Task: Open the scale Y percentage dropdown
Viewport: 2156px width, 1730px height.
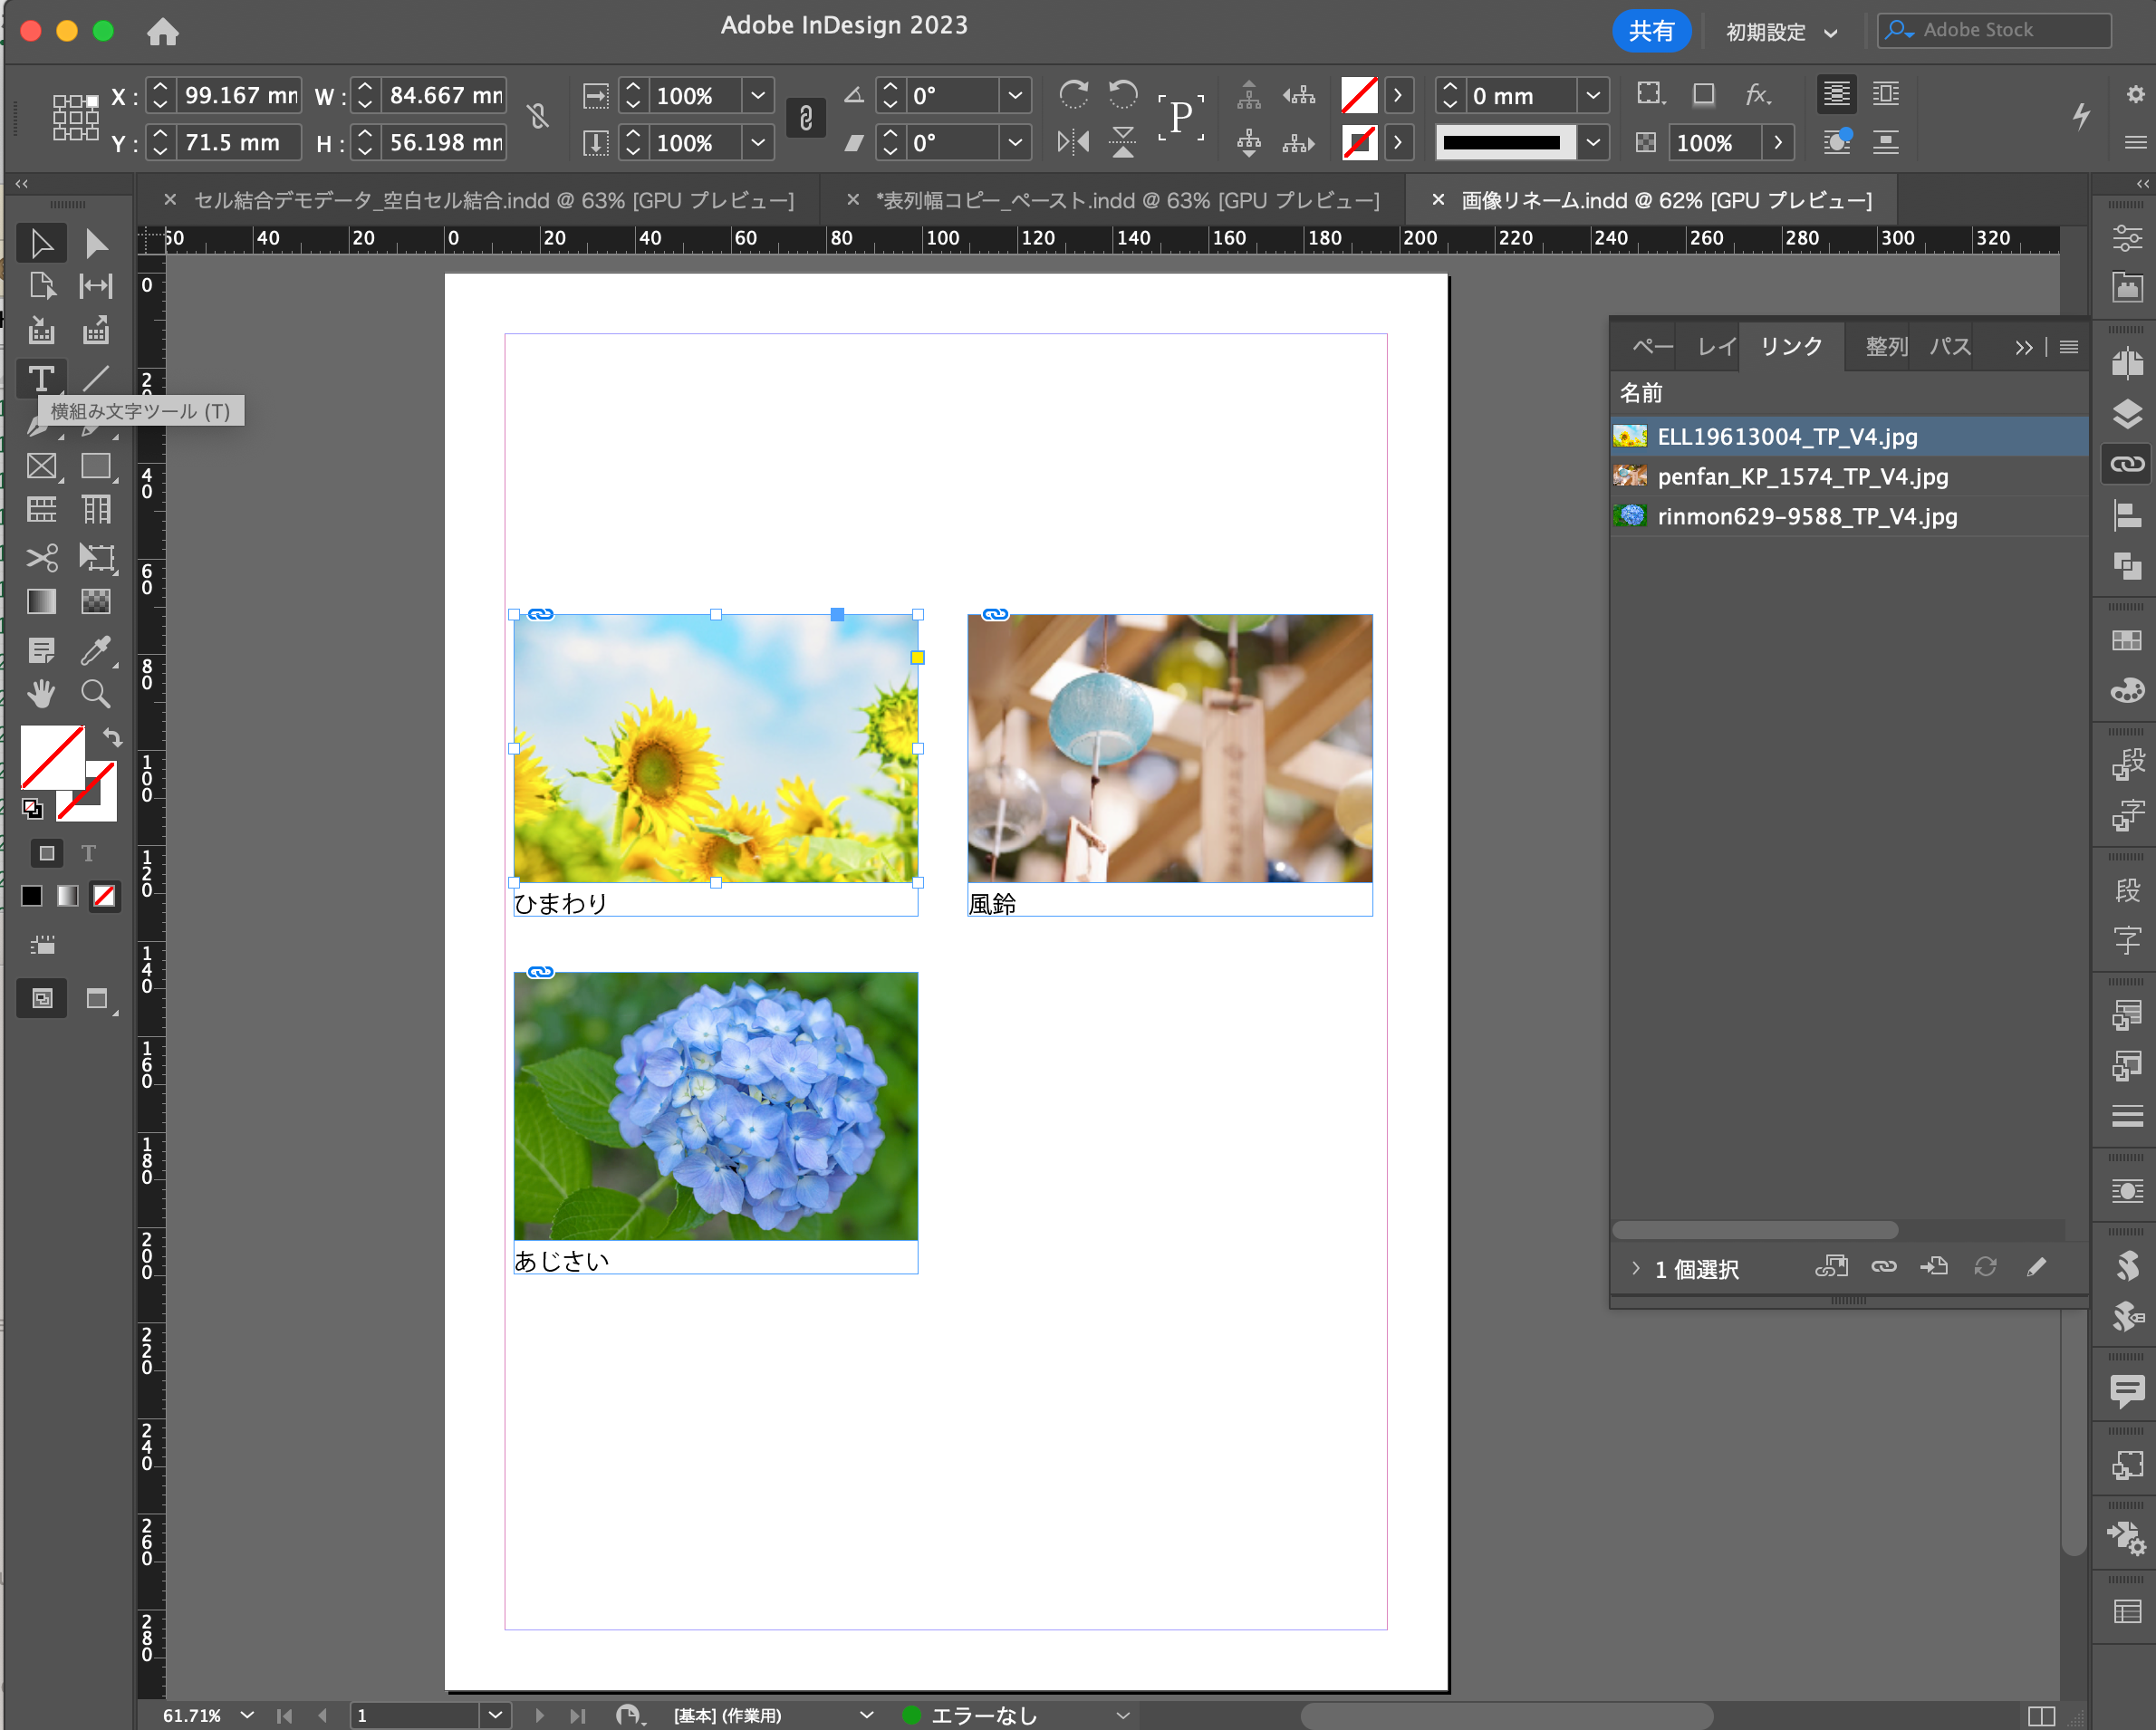Action: pos(758,143)
